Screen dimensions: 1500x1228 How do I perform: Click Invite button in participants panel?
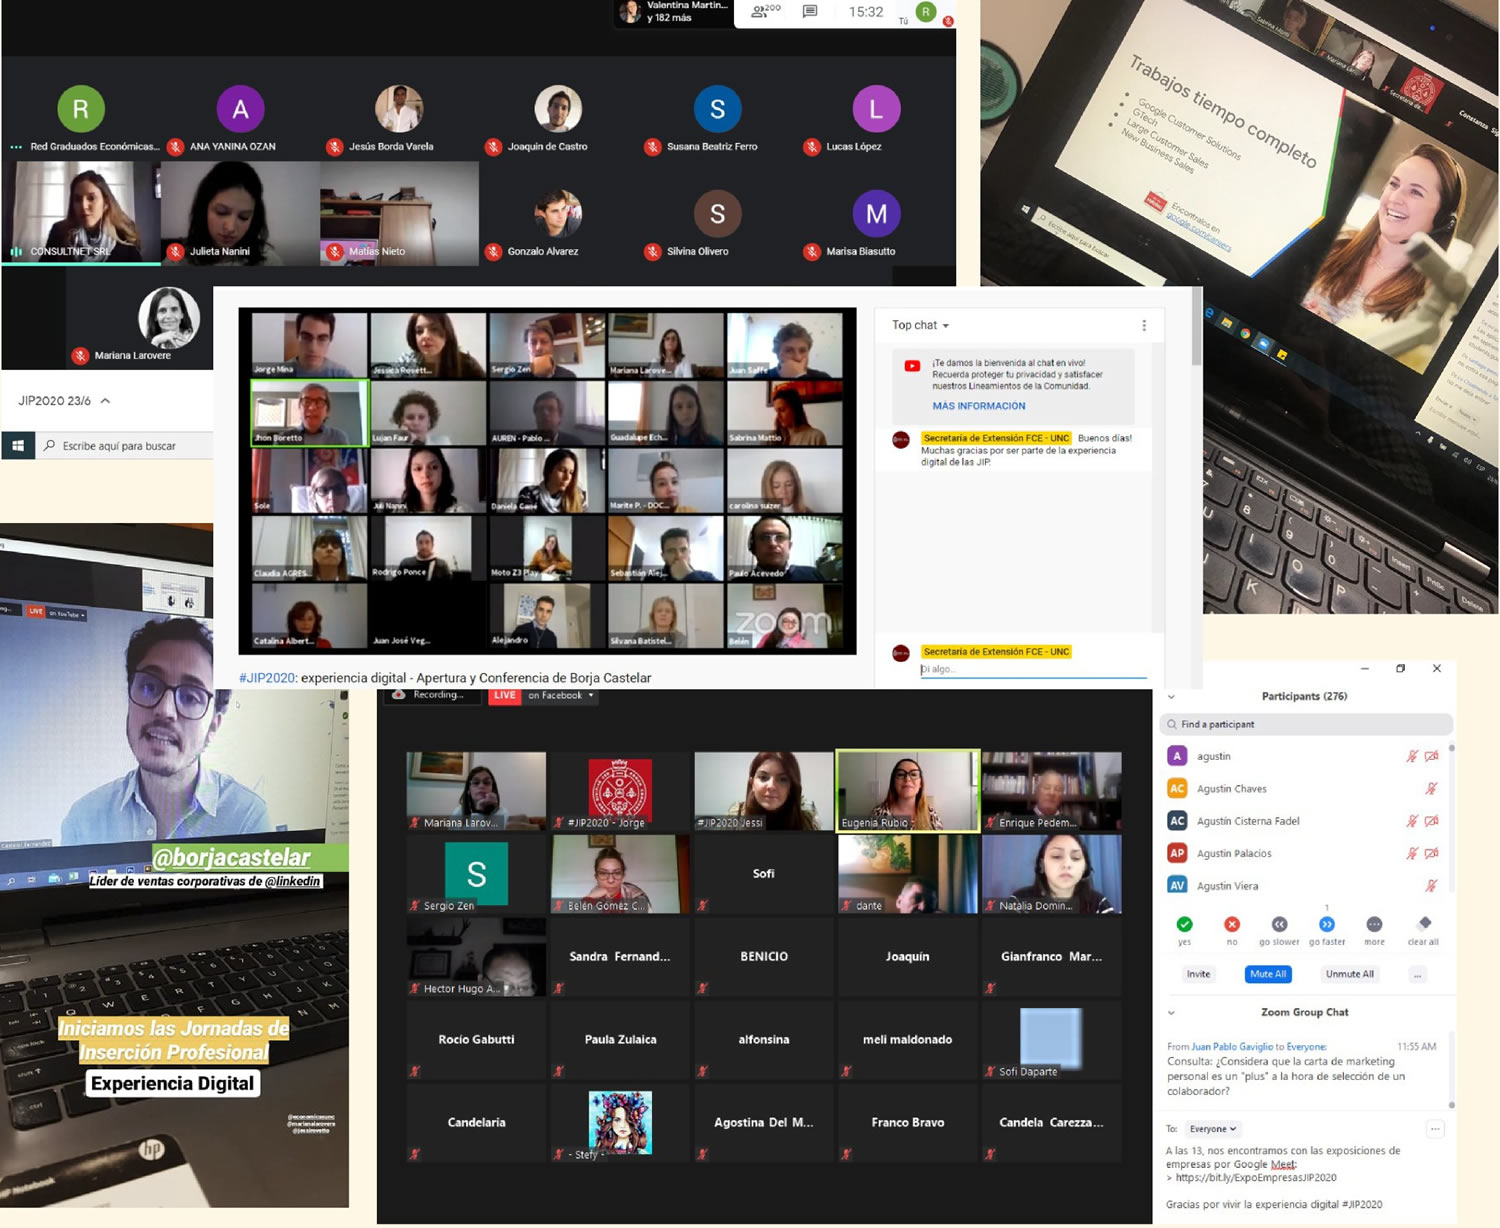[1198, 974]
